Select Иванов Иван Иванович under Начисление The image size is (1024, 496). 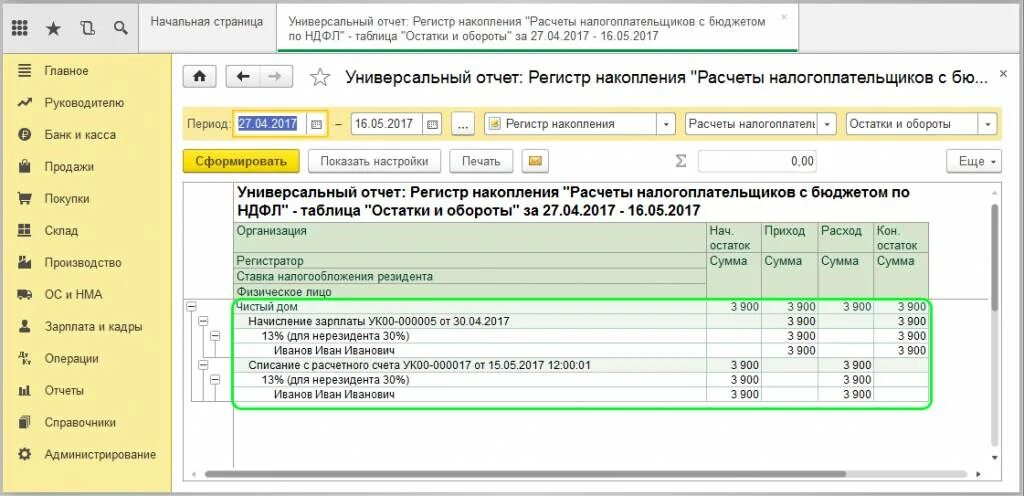pos(470,350)
